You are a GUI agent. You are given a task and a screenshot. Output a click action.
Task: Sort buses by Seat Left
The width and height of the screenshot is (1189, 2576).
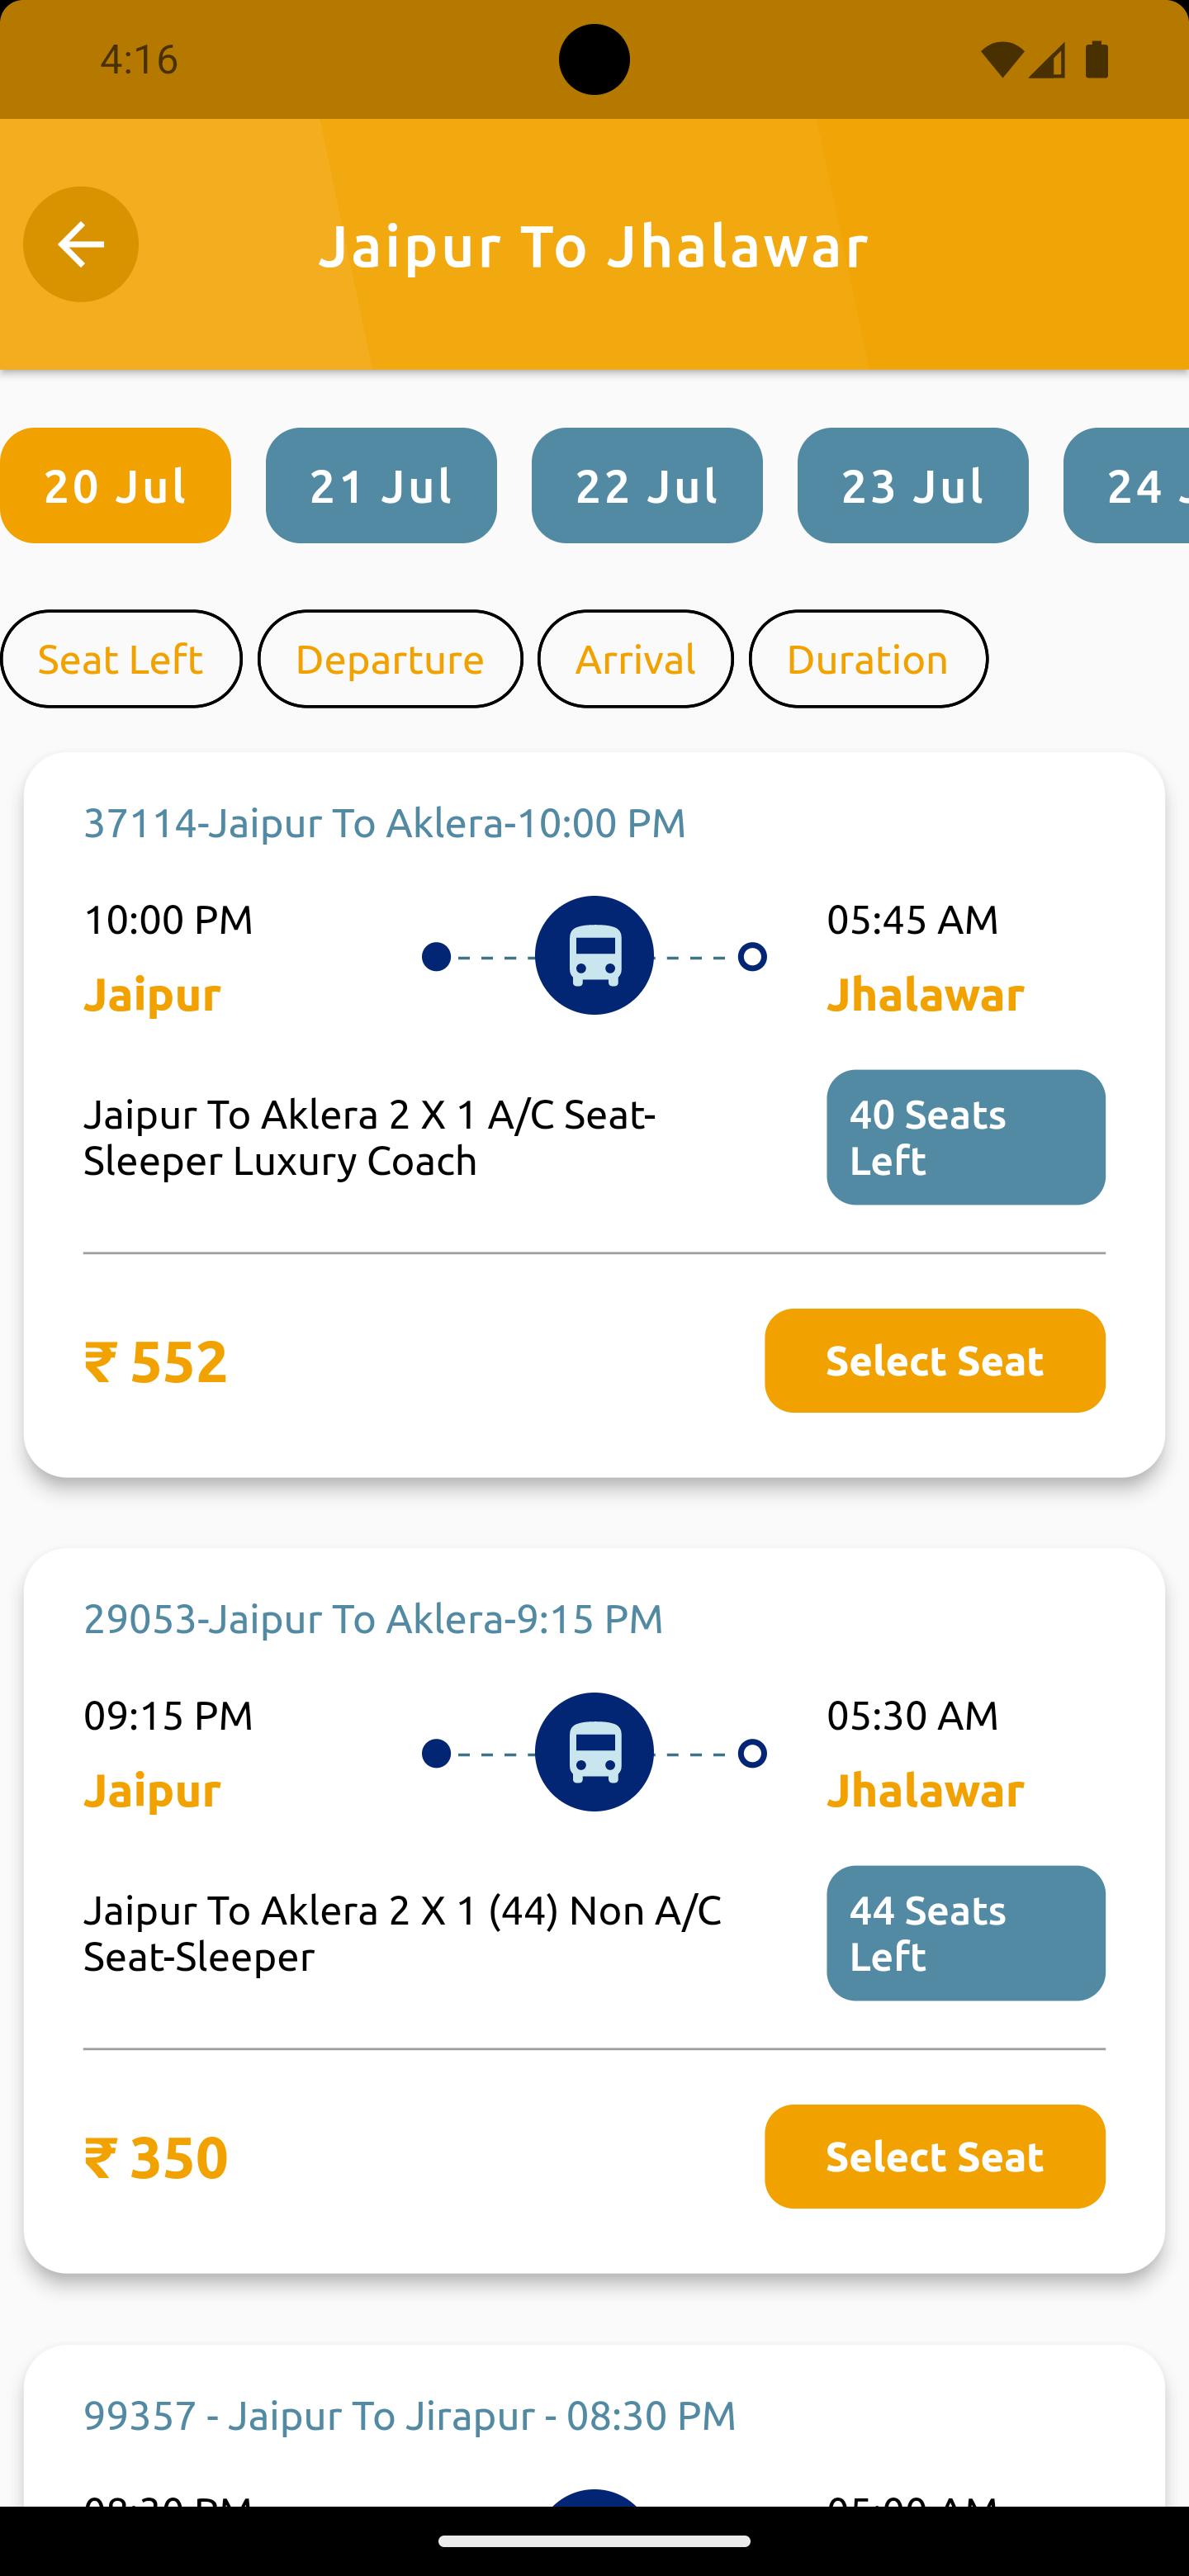121,660
